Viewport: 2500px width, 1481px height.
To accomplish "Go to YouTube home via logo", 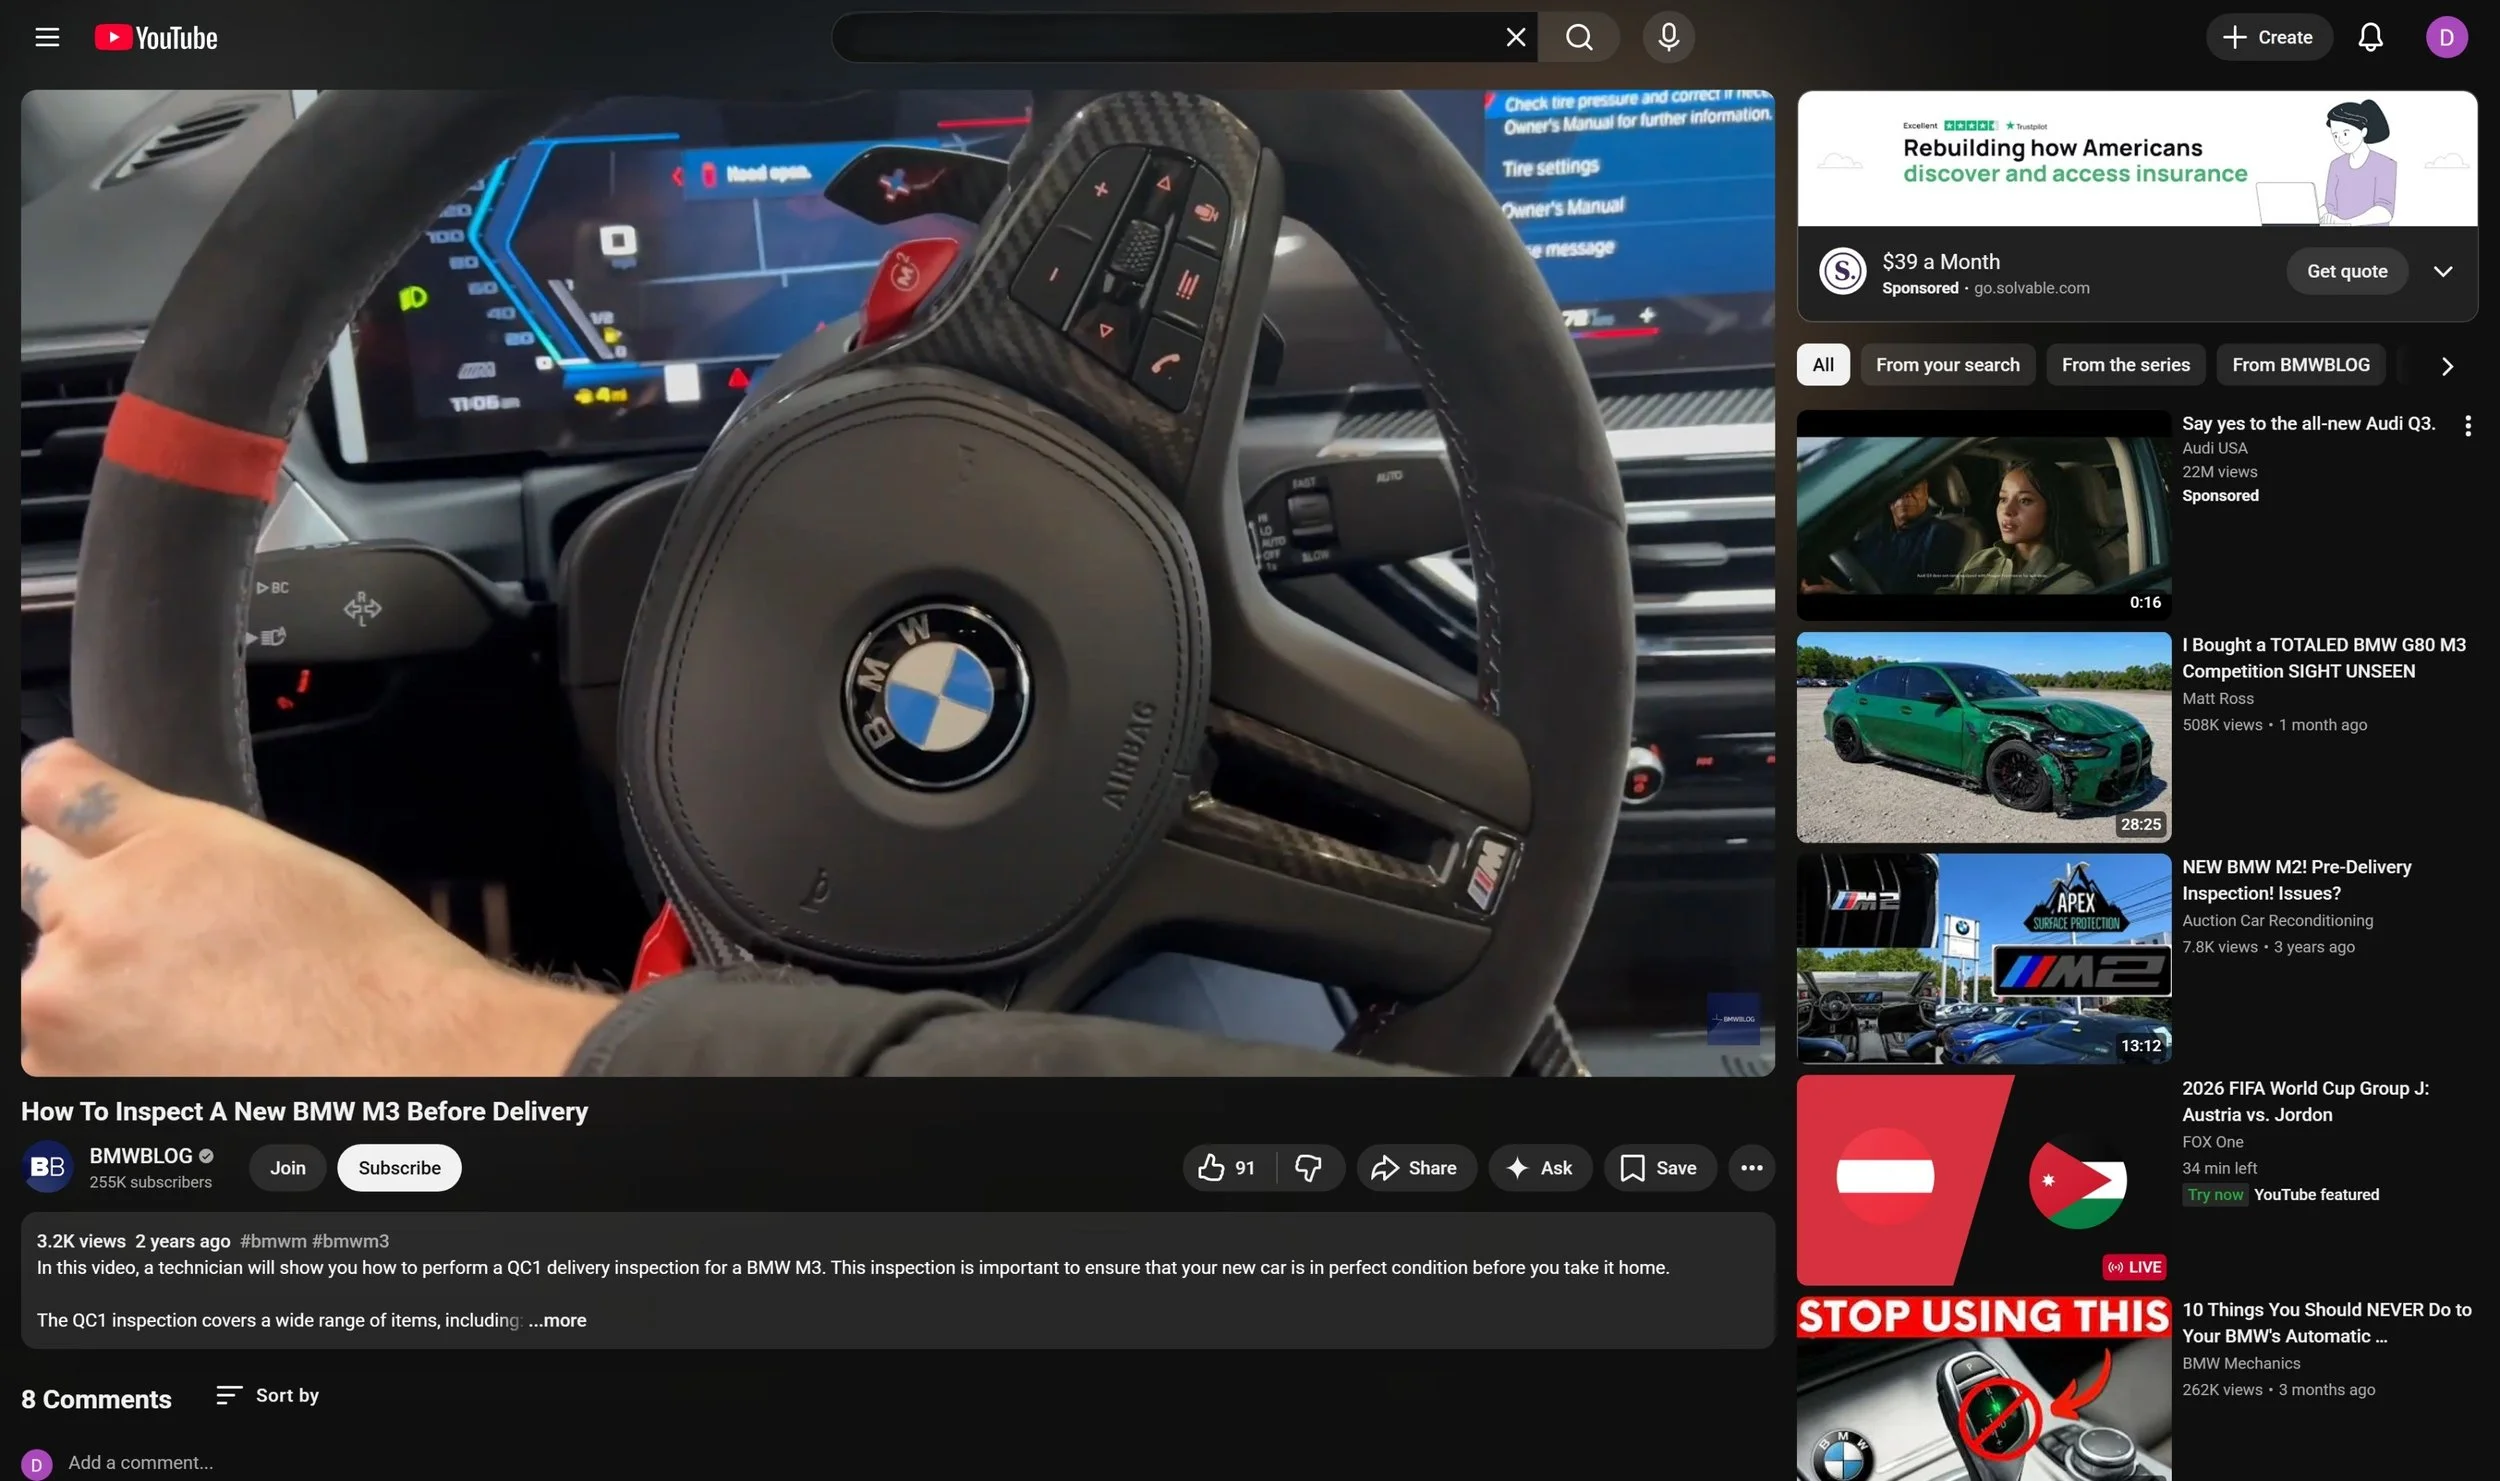I will tap(156, 37).
